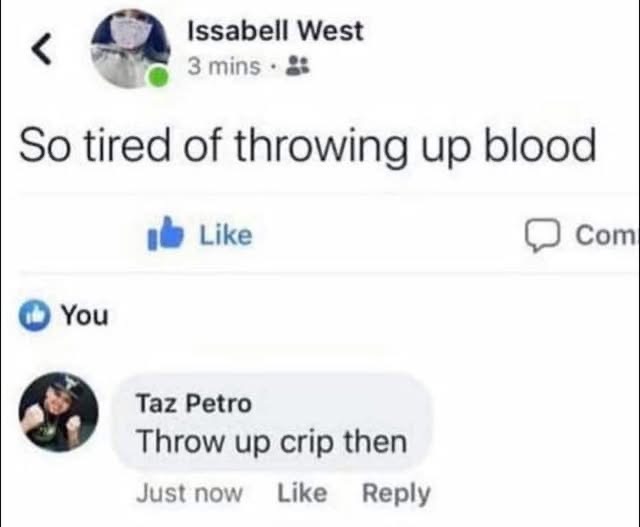640x527 pixels.
Task: View who liked next to You
Action: [85, 316]
